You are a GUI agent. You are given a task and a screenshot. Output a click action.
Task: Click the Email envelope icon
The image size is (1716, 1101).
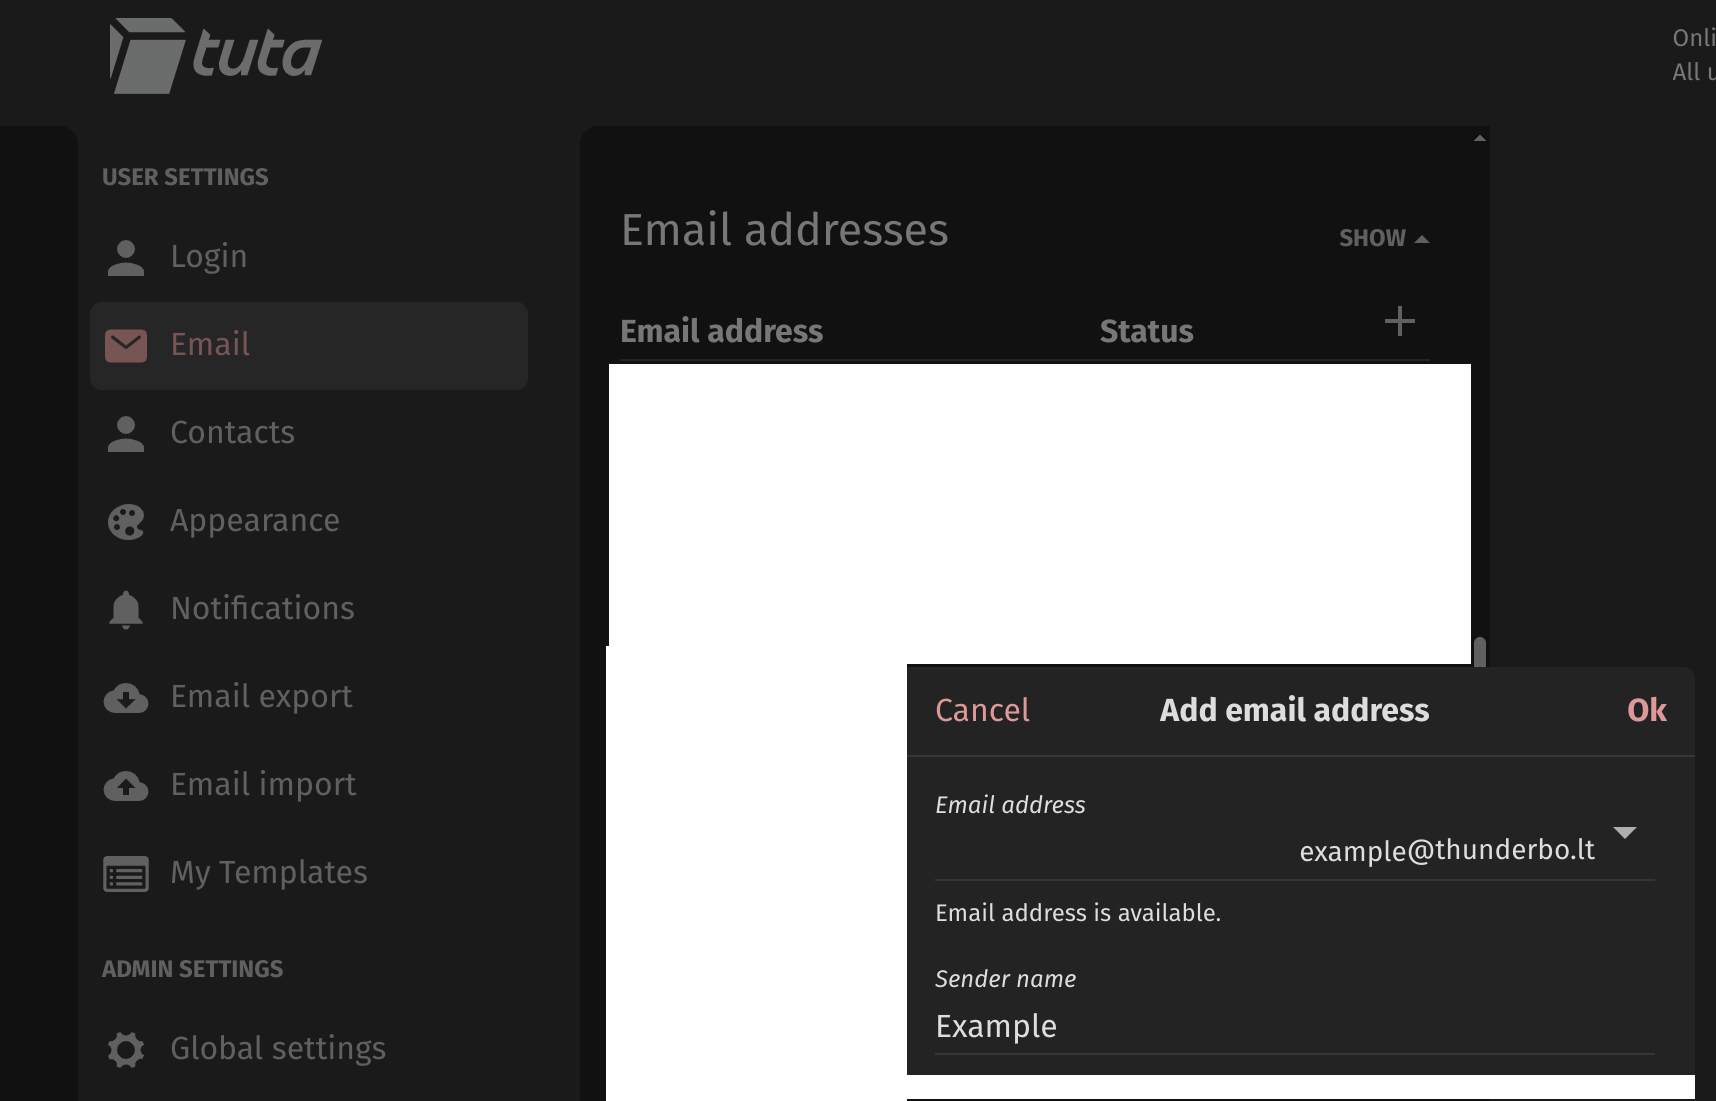(126, 346)
